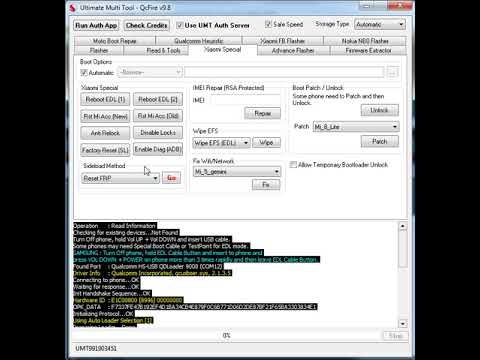The image size is (480, 360).
Task: Click the log scrollbar up arrow
Action: (x=403, y=226)
